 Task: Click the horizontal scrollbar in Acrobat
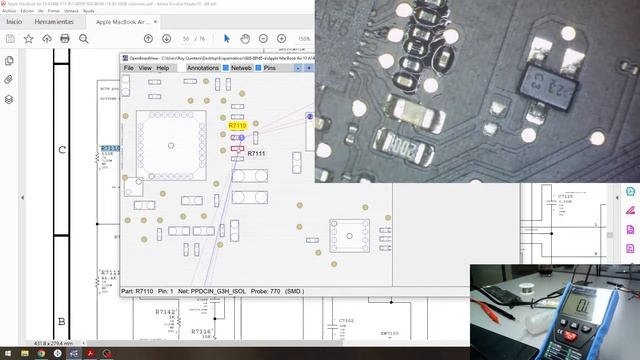tap(214, 343)
